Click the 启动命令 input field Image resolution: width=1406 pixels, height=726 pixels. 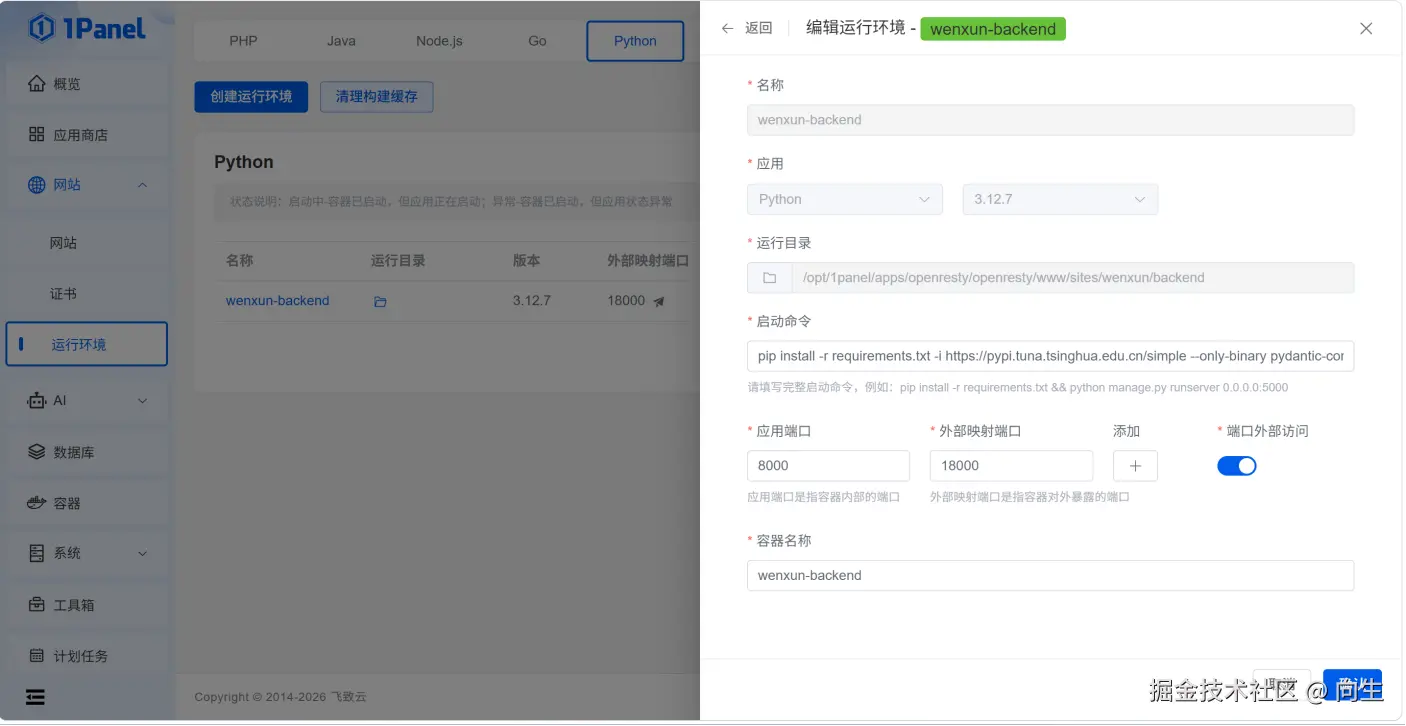tap(1050, 356)
